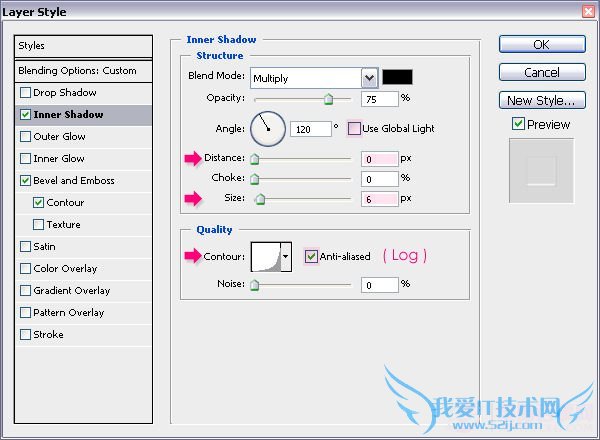Open the Bevel and Emboss settings row
The image size is (600, 440).
83,181
